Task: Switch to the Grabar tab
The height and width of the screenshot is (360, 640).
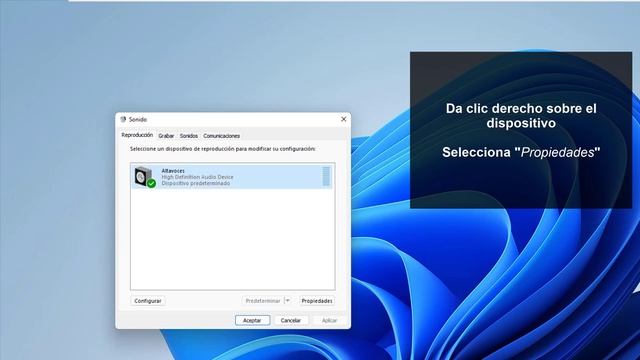Action: click(x=166, y=136)
